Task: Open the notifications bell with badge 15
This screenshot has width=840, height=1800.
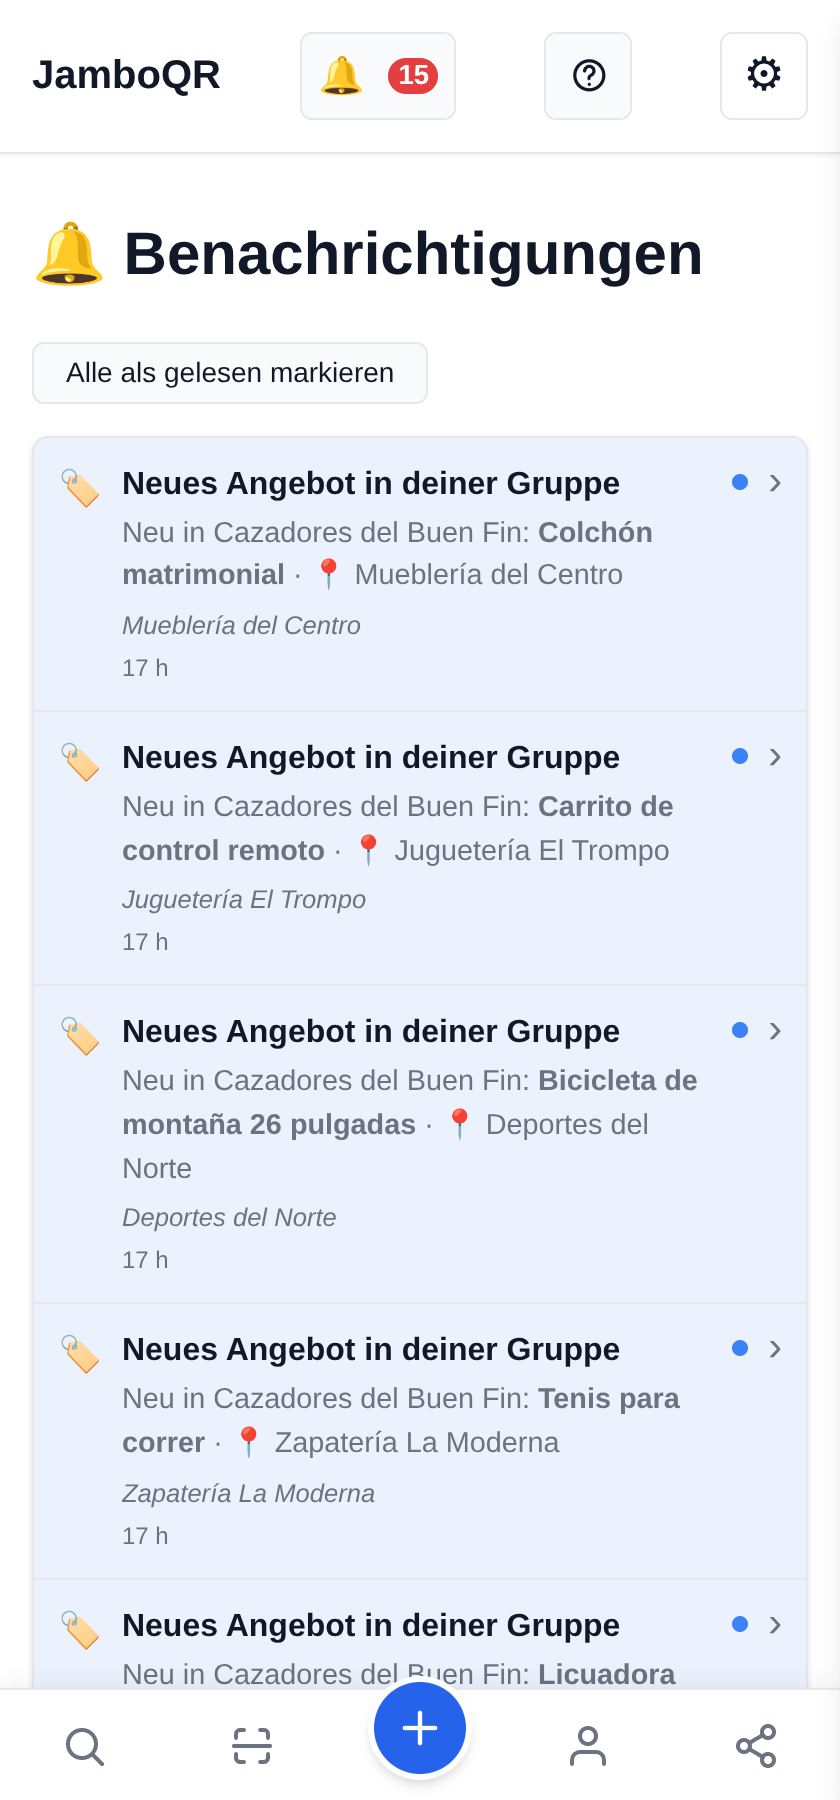Action: [378, 76]
